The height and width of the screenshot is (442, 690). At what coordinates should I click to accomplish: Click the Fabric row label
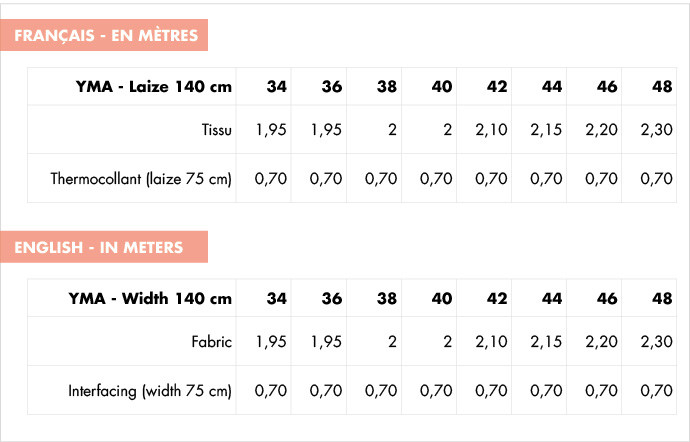[x=211, y=342]
